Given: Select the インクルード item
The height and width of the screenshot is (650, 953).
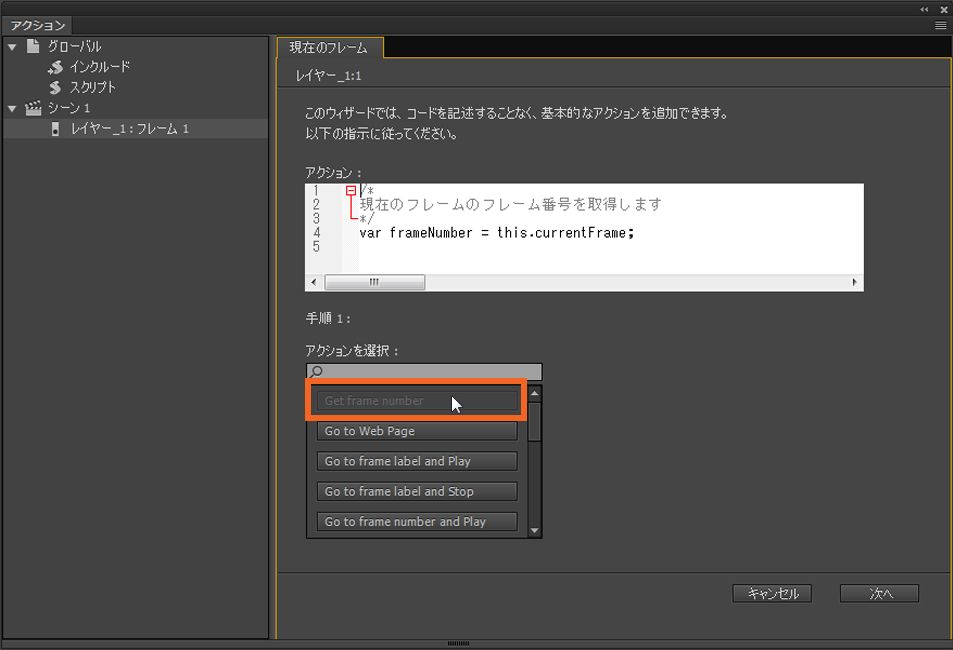Looking at the screenshot, I should click(99, 67).
